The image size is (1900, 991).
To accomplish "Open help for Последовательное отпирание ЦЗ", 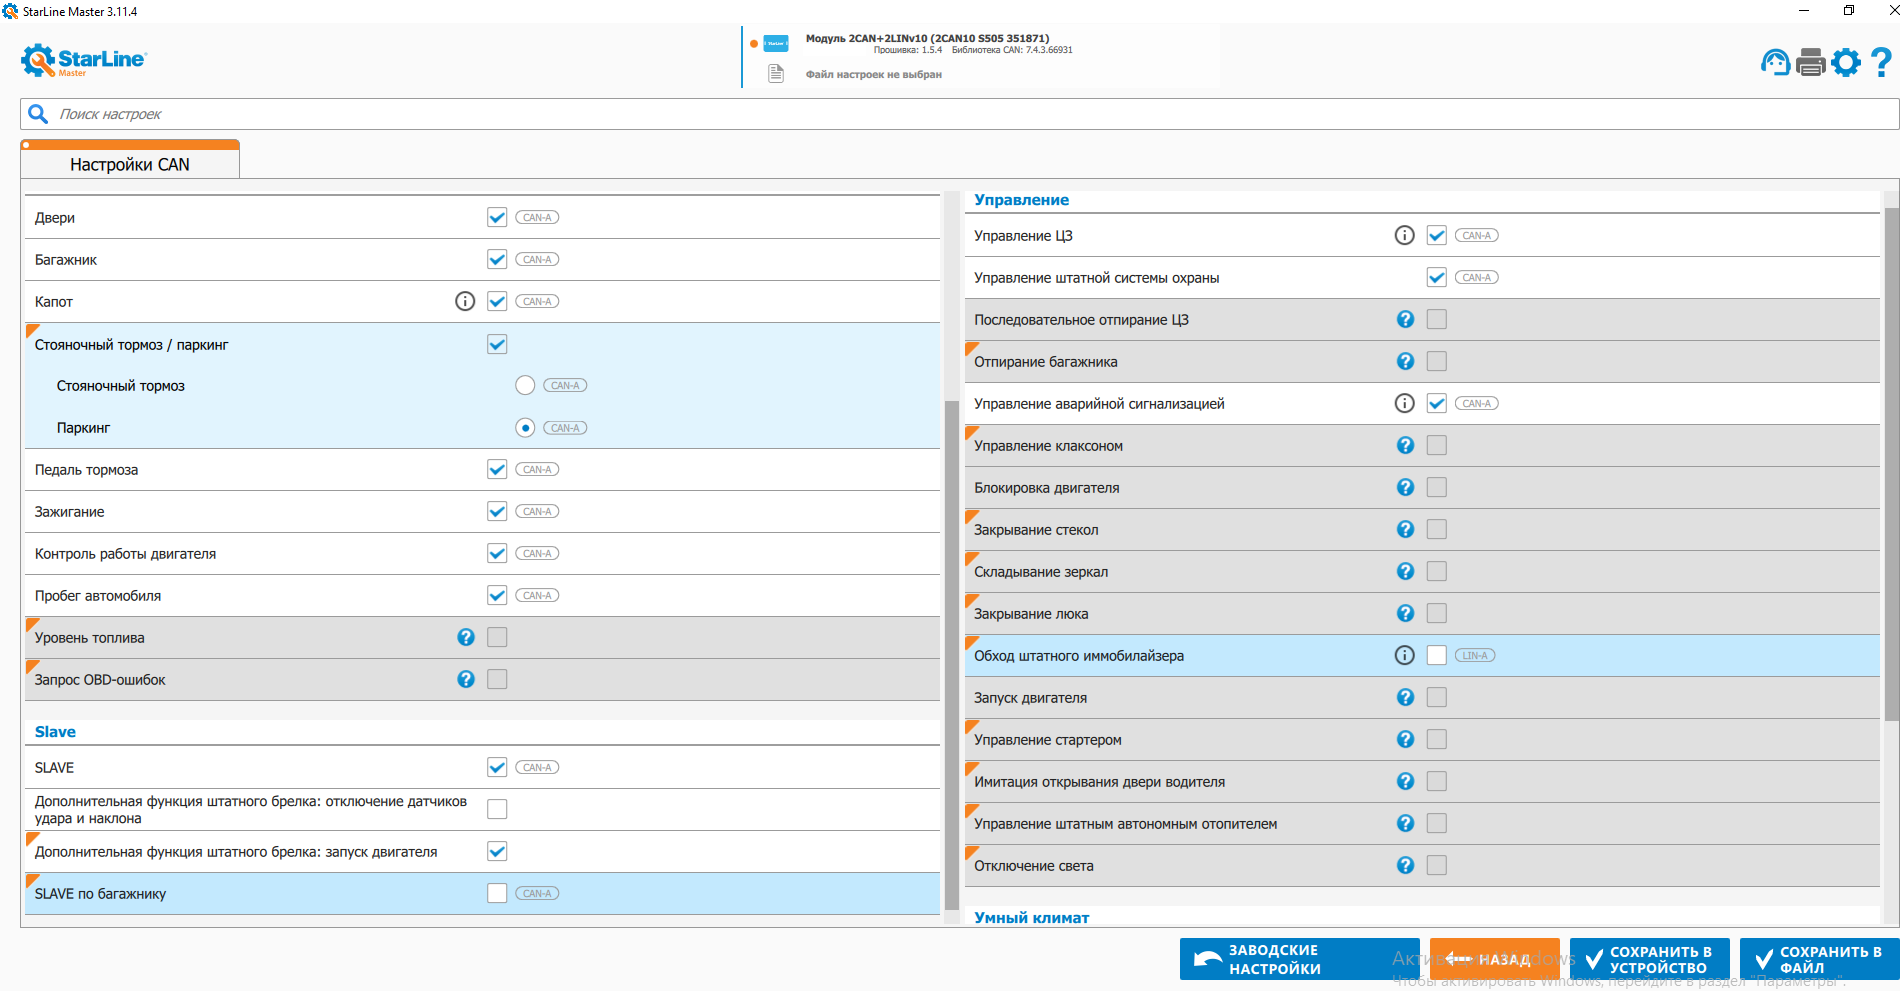I will click(1406, 319).
